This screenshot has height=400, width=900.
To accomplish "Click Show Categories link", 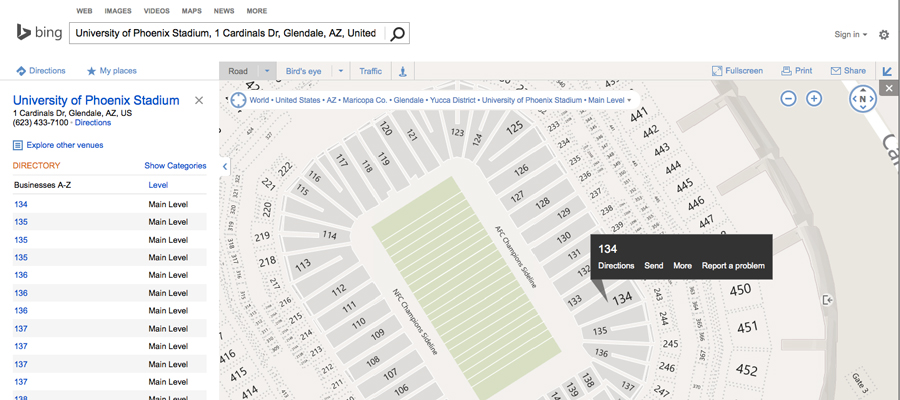I will click(175, 166).
